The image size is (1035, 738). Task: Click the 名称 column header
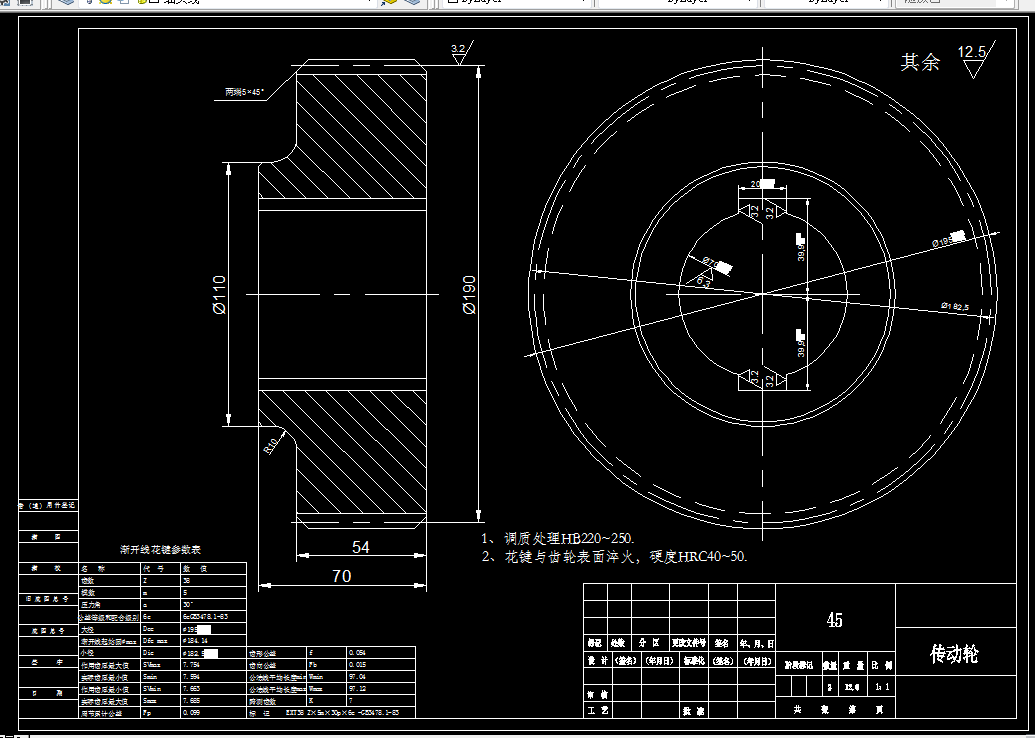pos(92,568)
